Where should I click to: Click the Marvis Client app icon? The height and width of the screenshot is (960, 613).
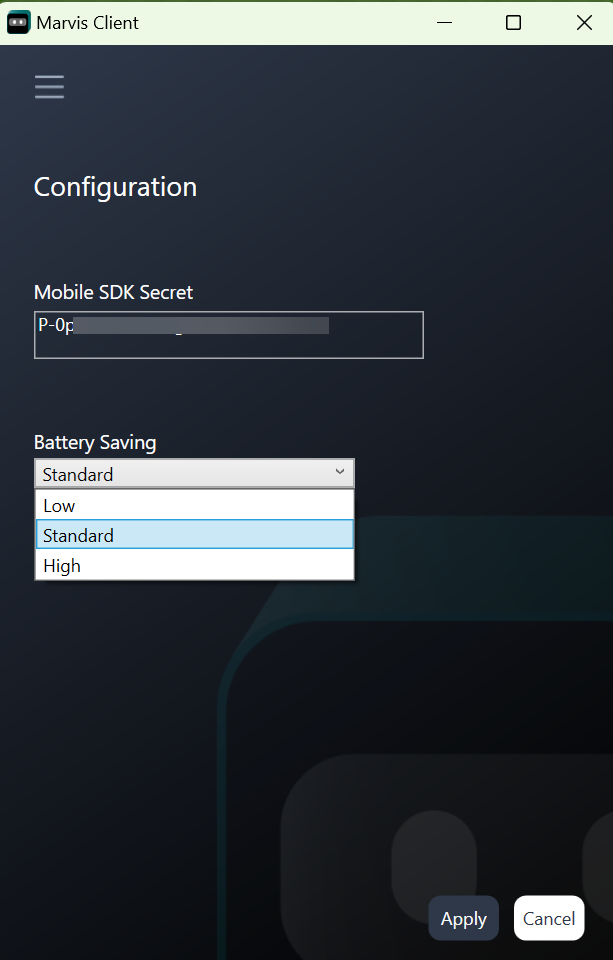coord(18,23)
